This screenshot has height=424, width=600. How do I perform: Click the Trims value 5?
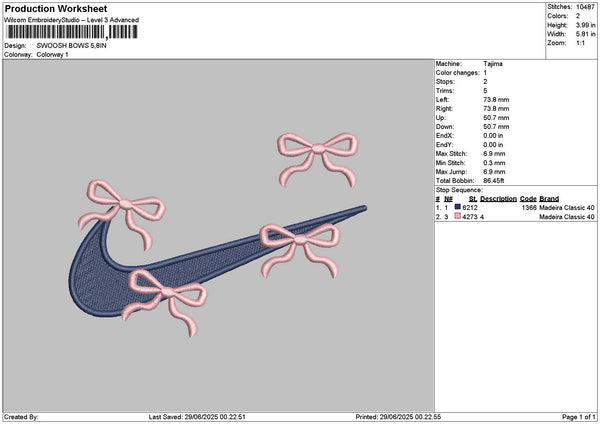485,91
